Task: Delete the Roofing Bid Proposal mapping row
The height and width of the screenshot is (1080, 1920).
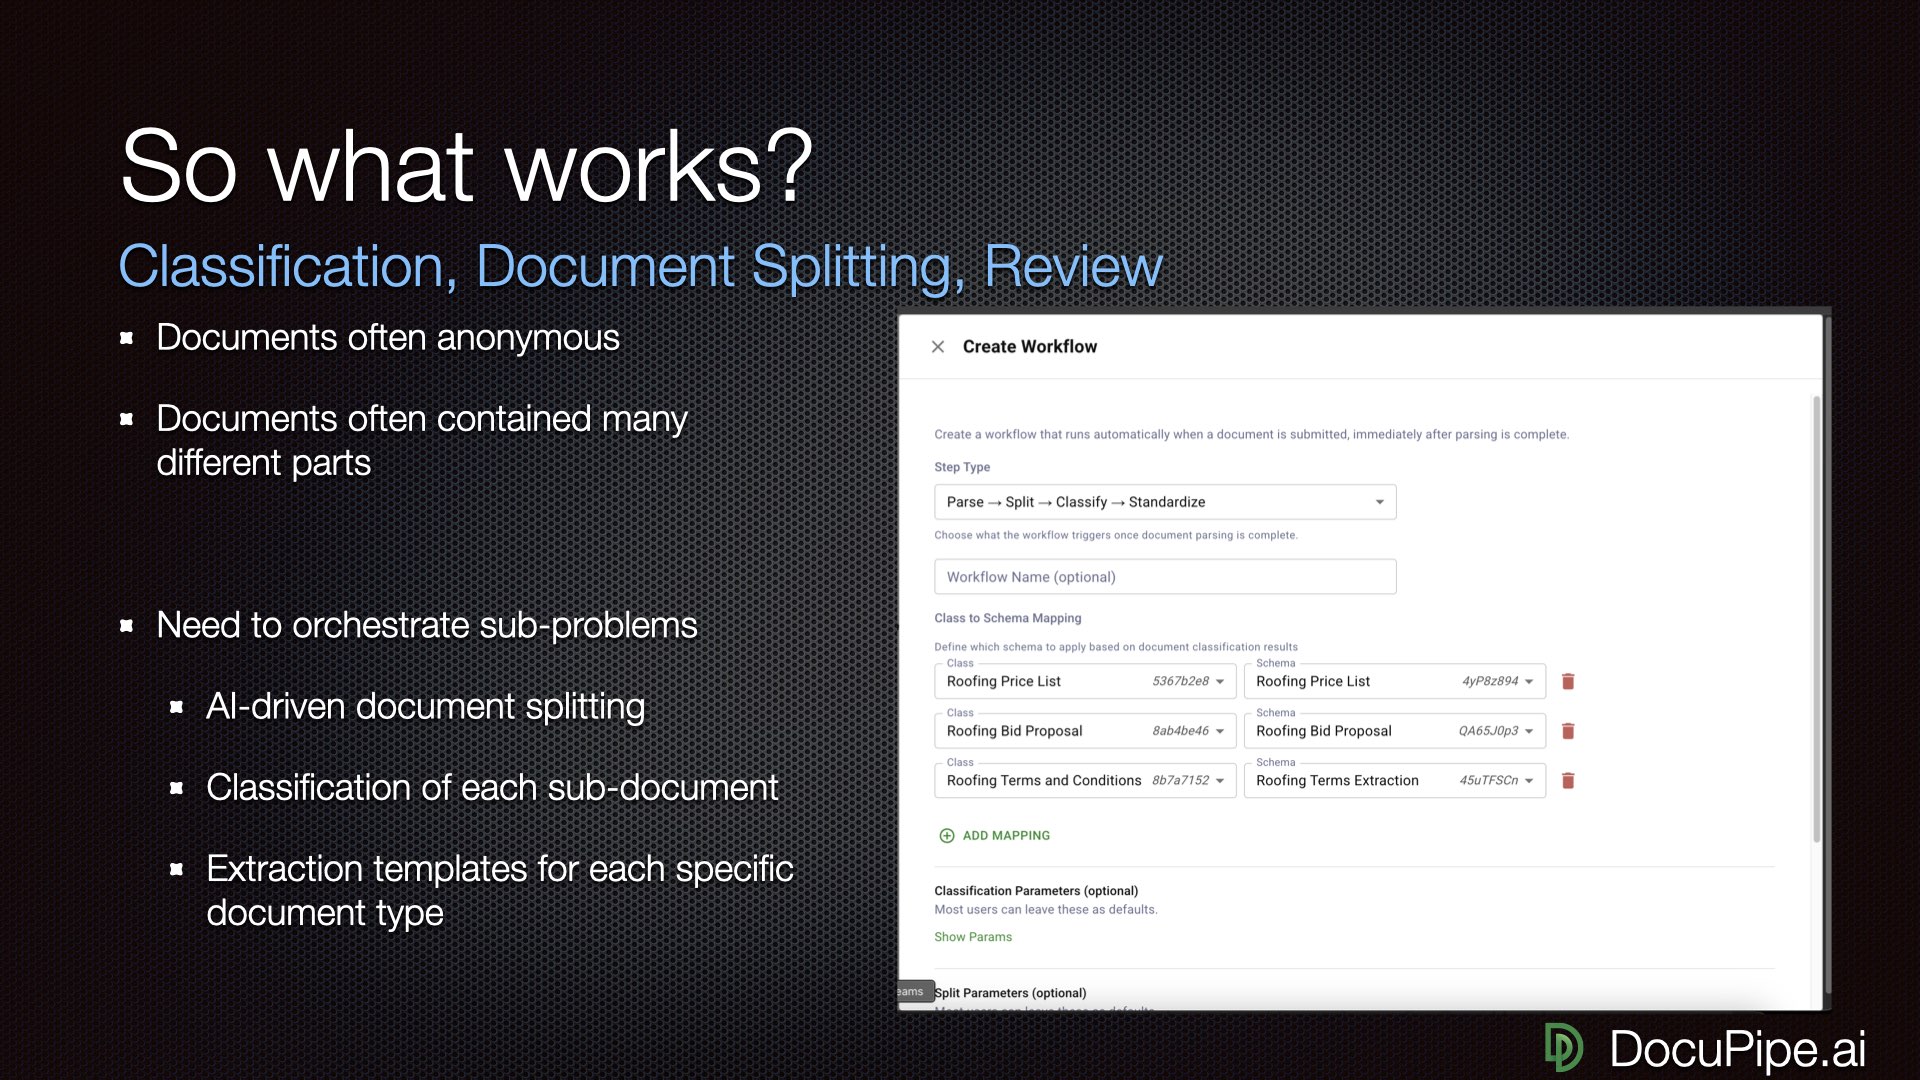Action: (x=1568, y=732)
